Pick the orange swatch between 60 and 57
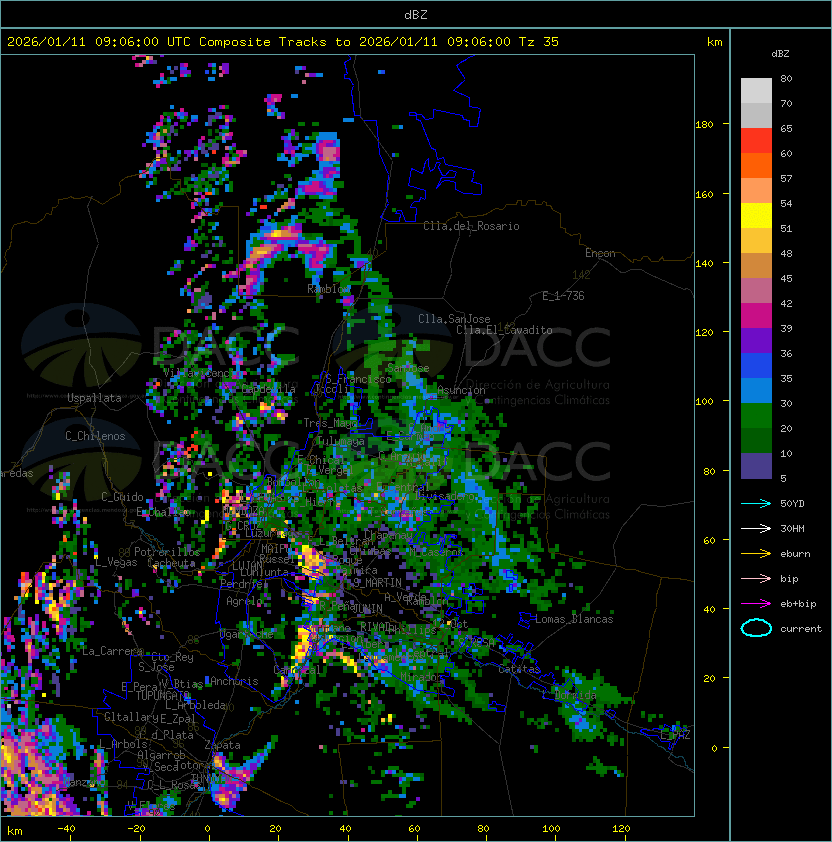Screen dimensions: 832x842 click(756, 166)
